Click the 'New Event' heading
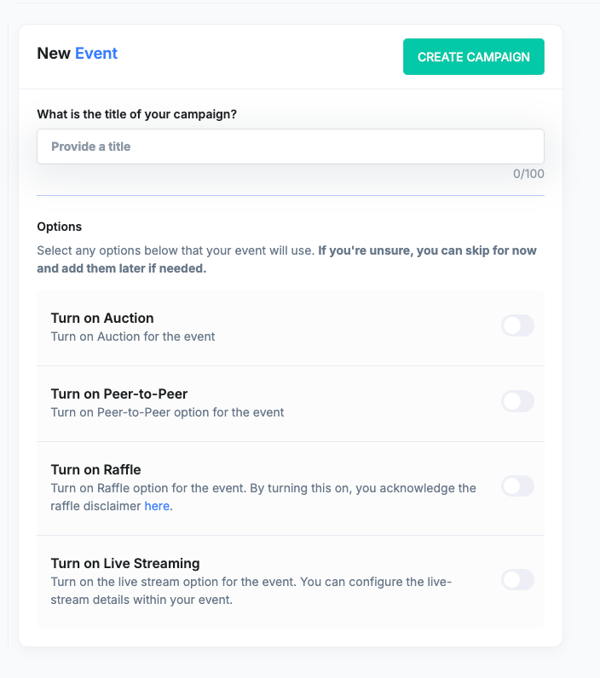Viewport: 600px width, 678px height. (x=77, y=53)
